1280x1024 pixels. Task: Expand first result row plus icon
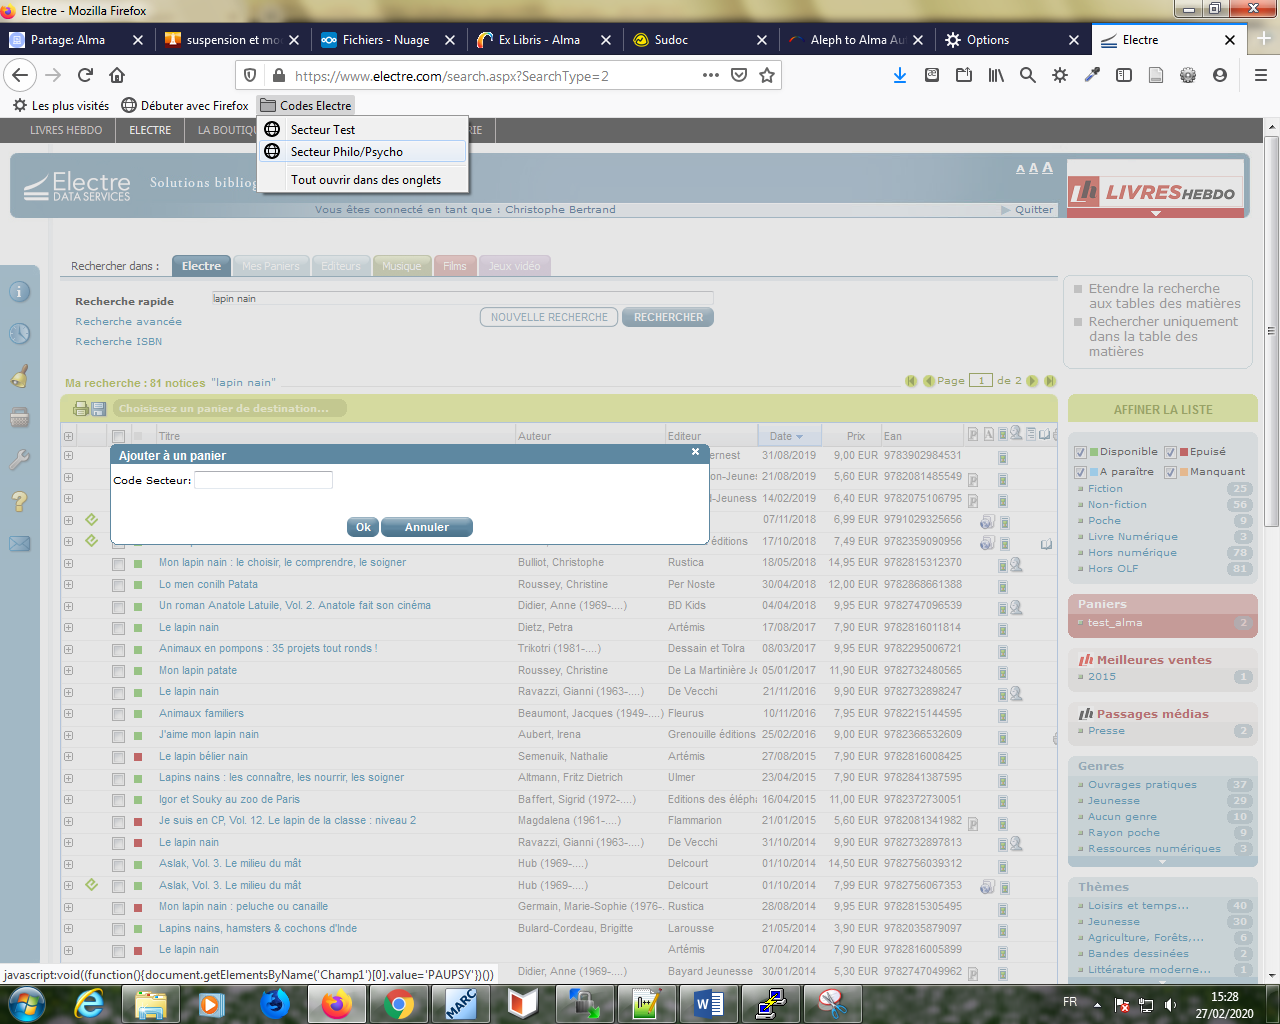pos(69,456)
